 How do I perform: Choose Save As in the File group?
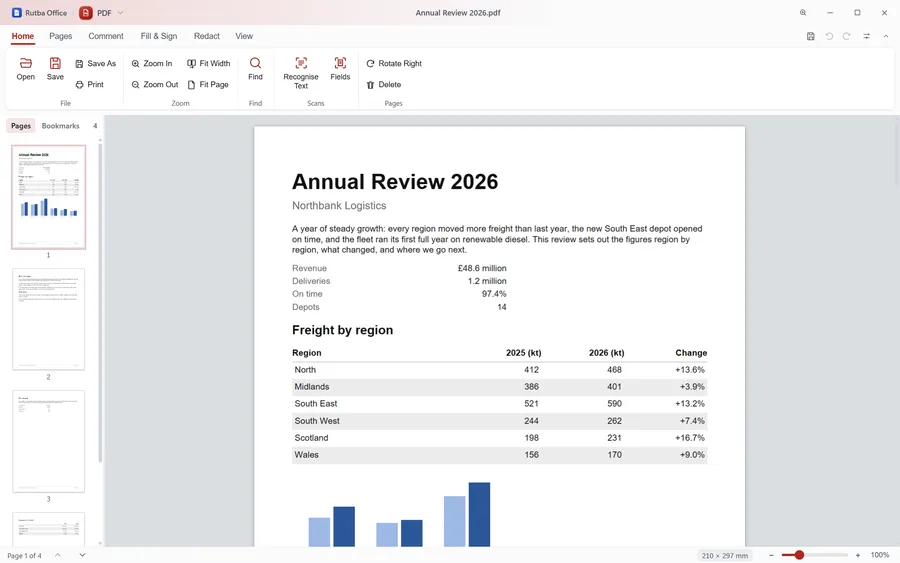coord(95,64)
